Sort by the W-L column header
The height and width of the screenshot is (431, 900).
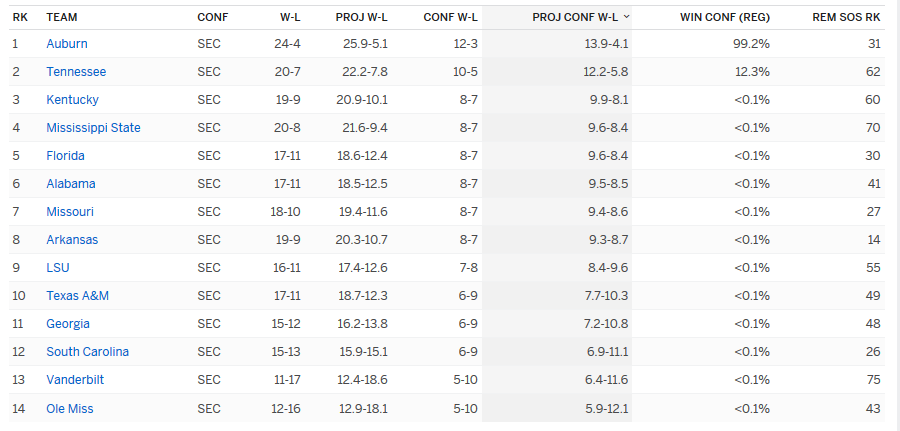(290, 17)
